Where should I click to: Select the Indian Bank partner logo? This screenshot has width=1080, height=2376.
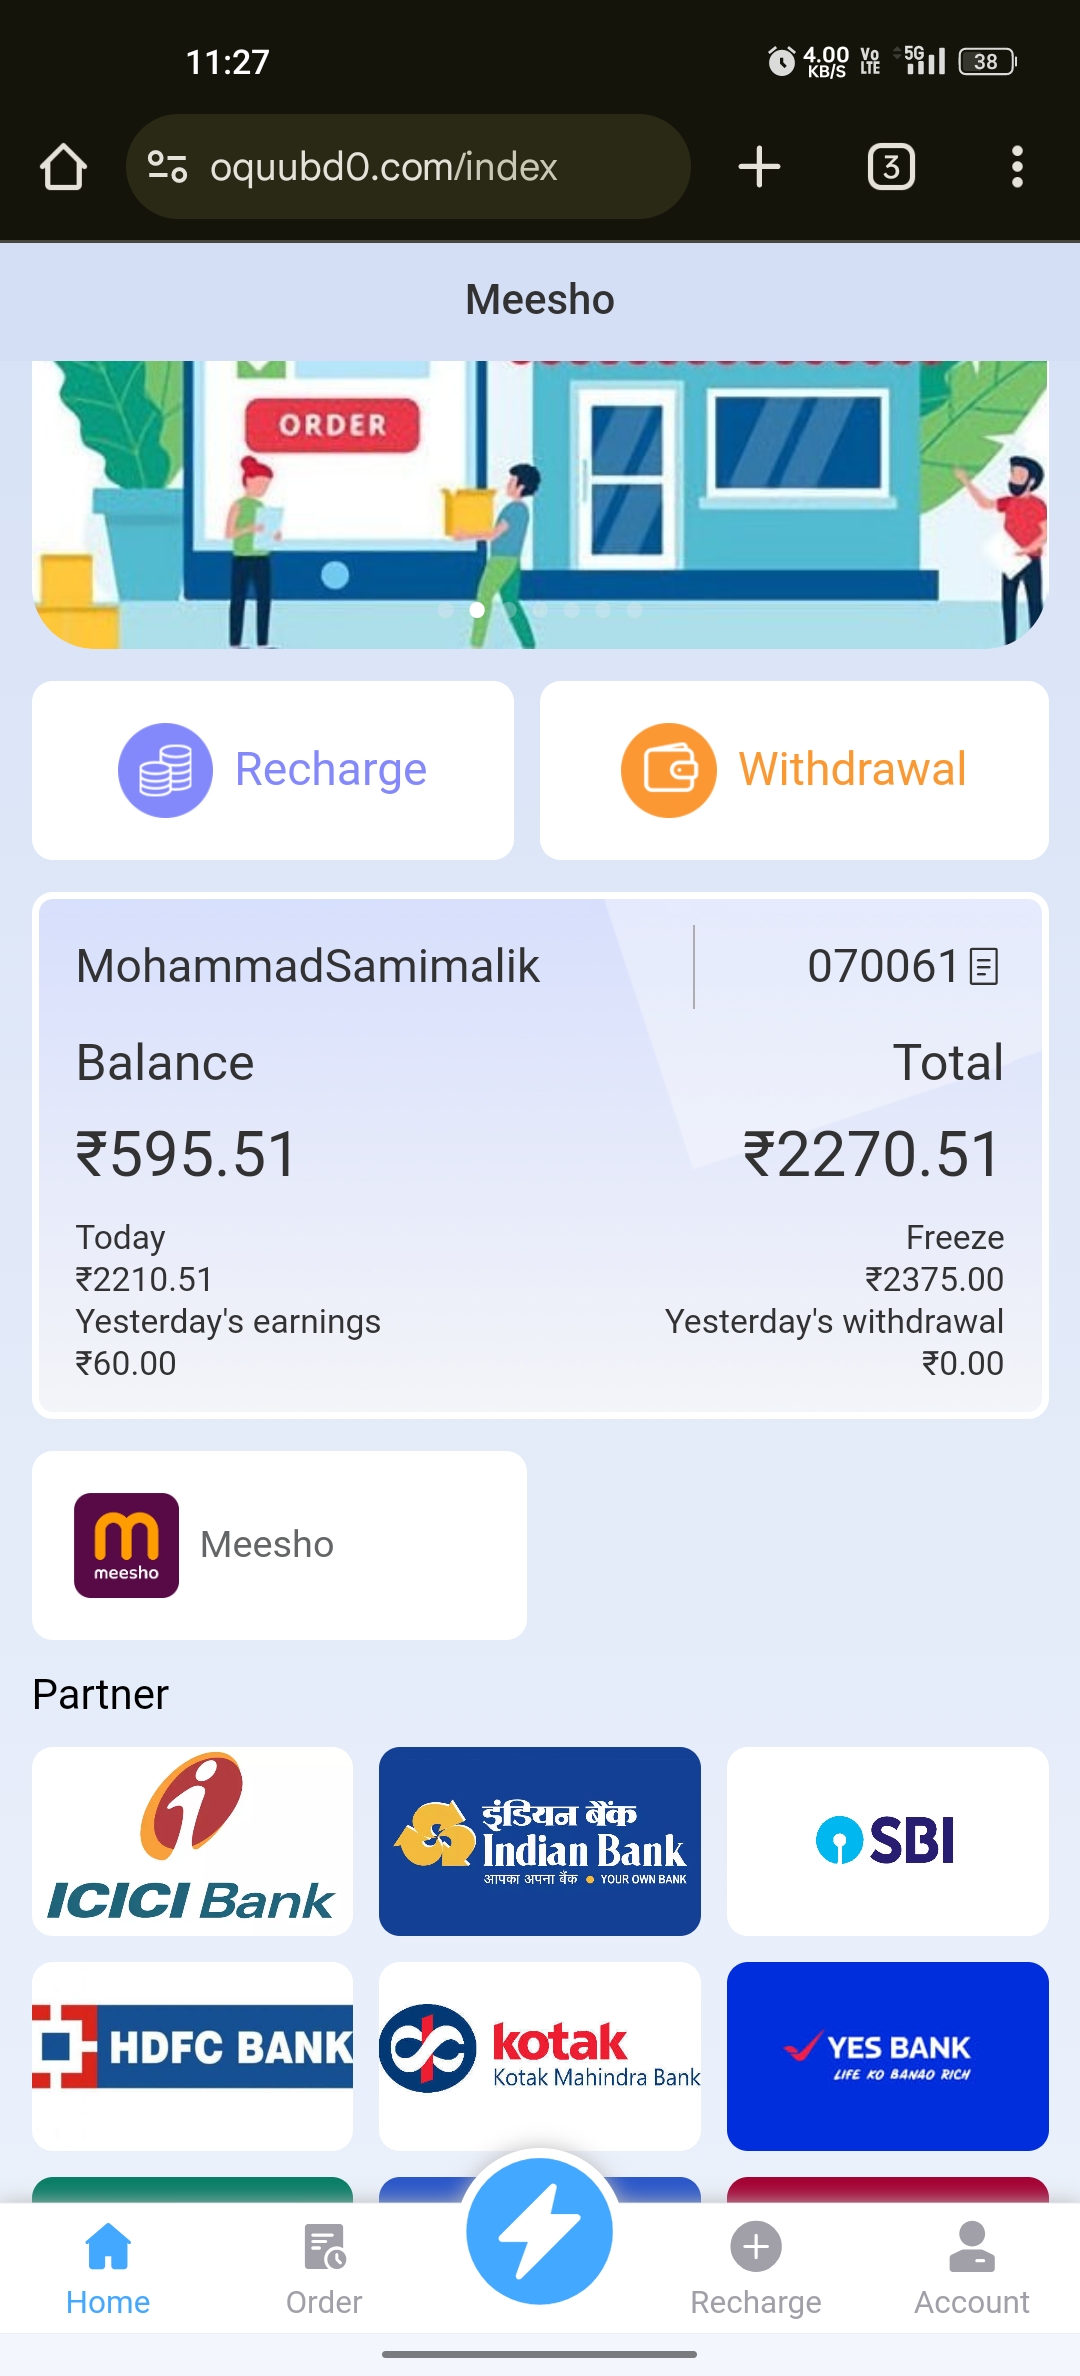click(540, 1841)
